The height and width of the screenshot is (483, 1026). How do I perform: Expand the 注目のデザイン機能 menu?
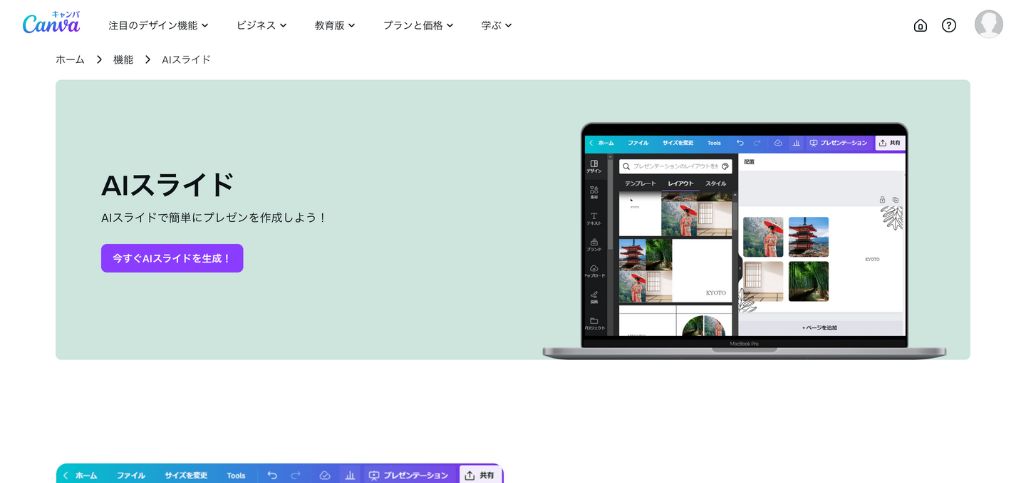pos(158,26)
